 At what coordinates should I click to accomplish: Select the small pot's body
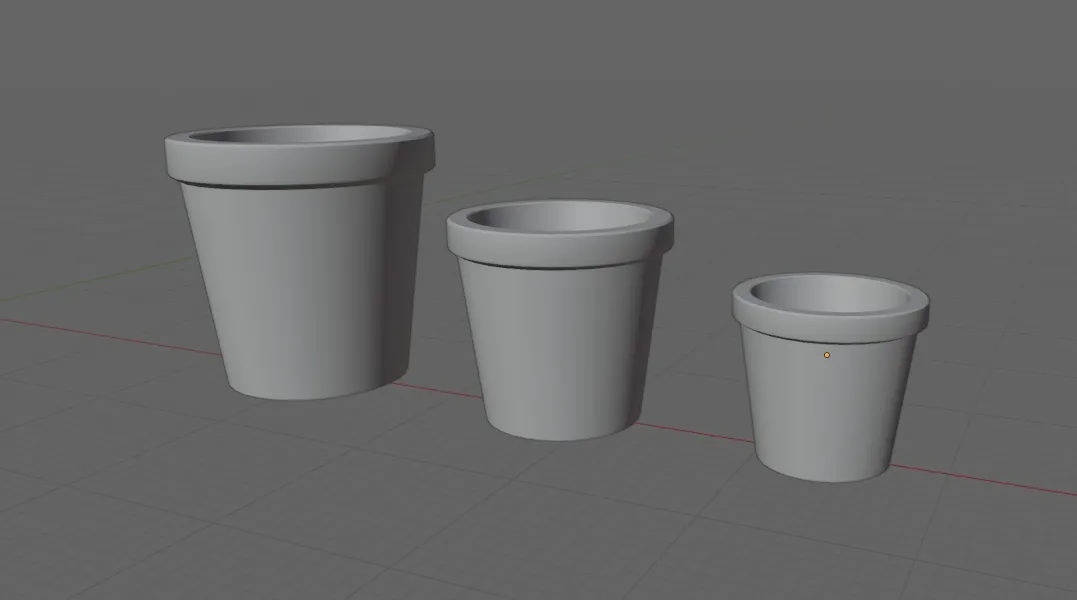click(x=828, y=405)
